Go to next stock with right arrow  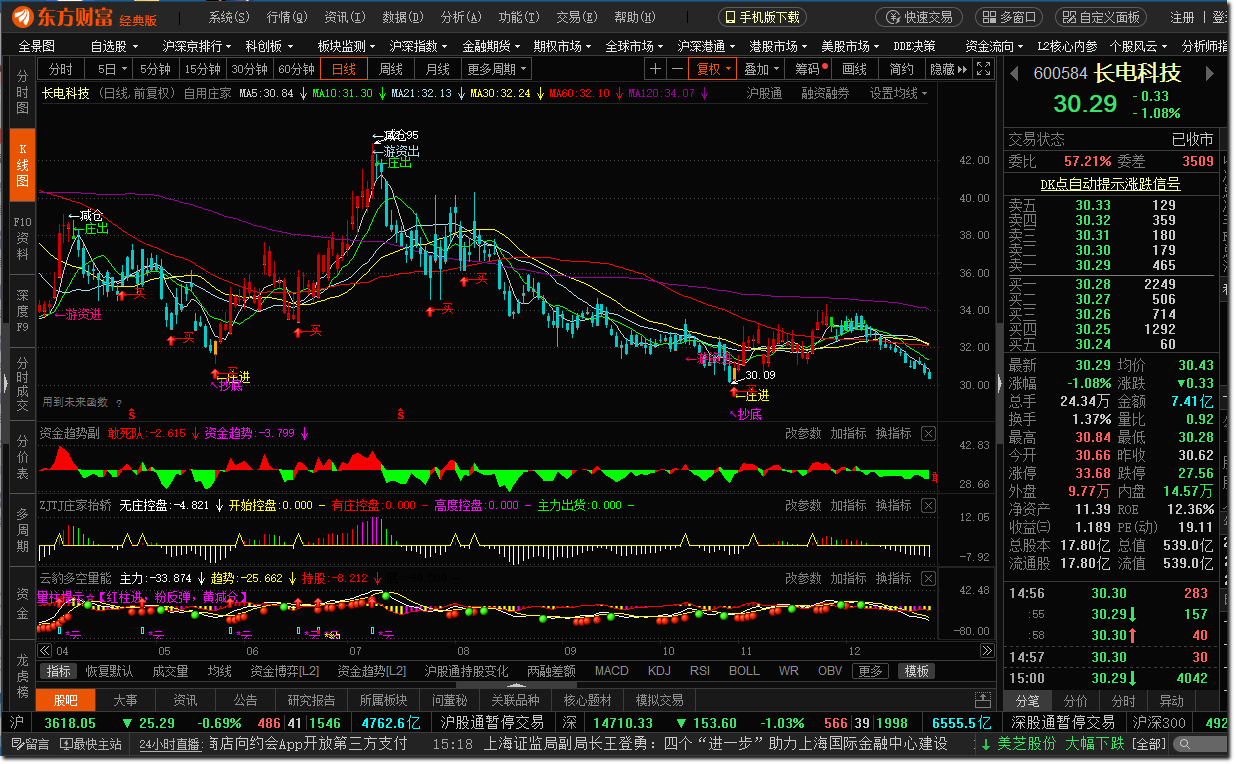1210,74
